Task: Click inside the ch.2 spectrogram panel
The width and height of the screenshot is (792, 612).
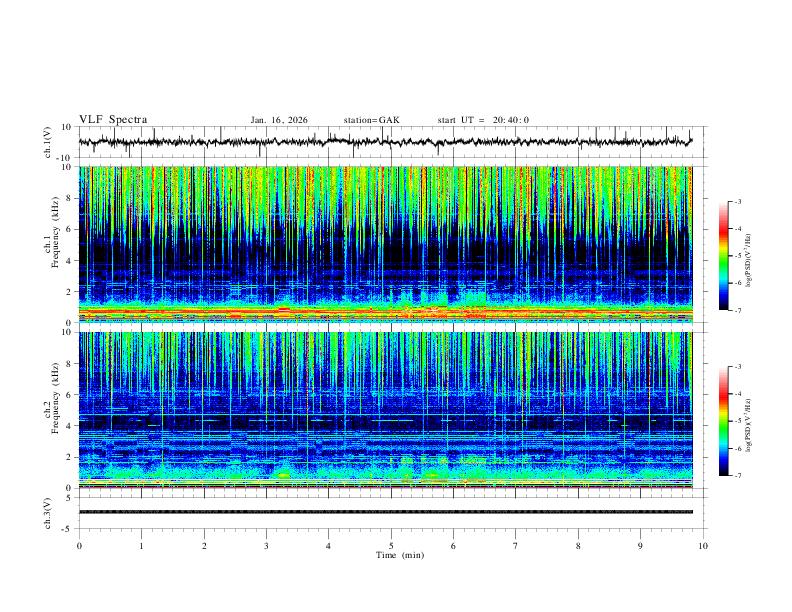Action: click(386, 410)
